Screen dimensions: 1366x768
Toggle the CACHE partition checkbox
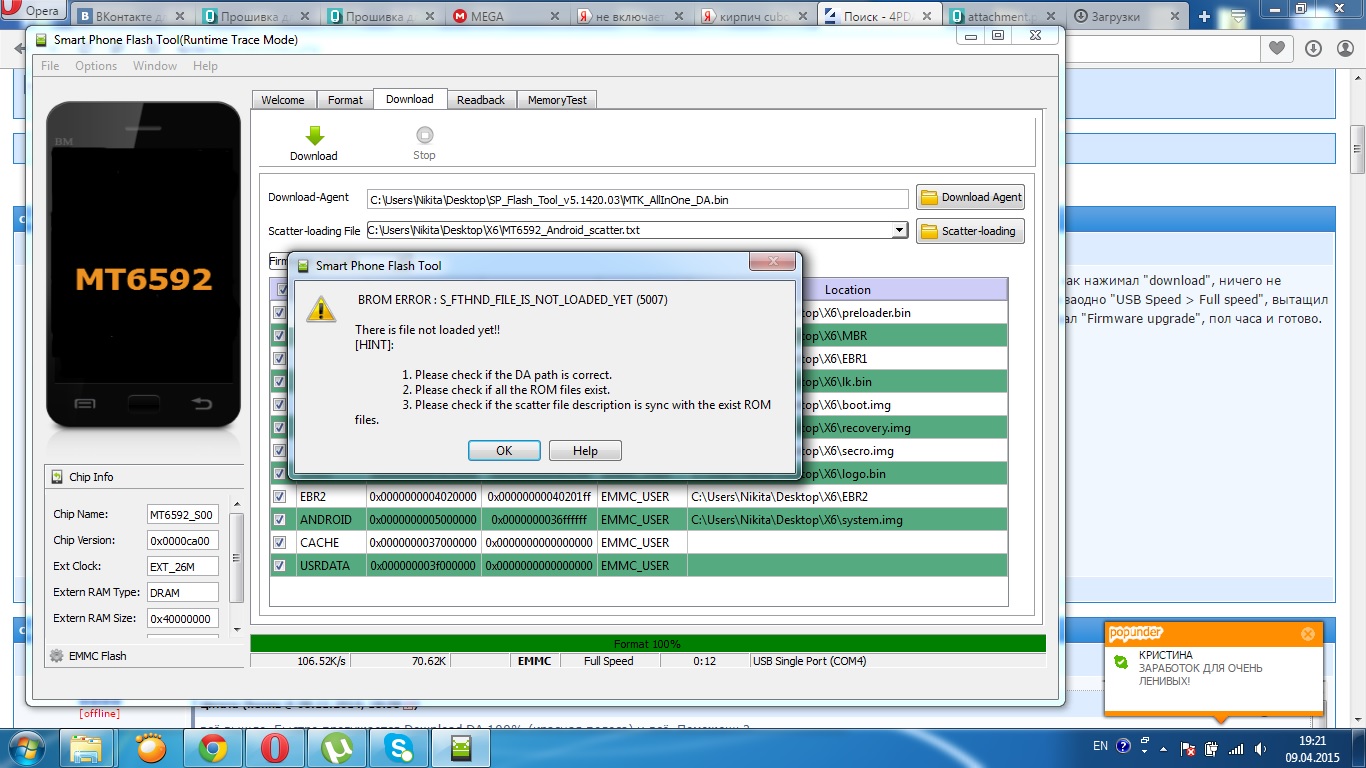coord(279,543)
